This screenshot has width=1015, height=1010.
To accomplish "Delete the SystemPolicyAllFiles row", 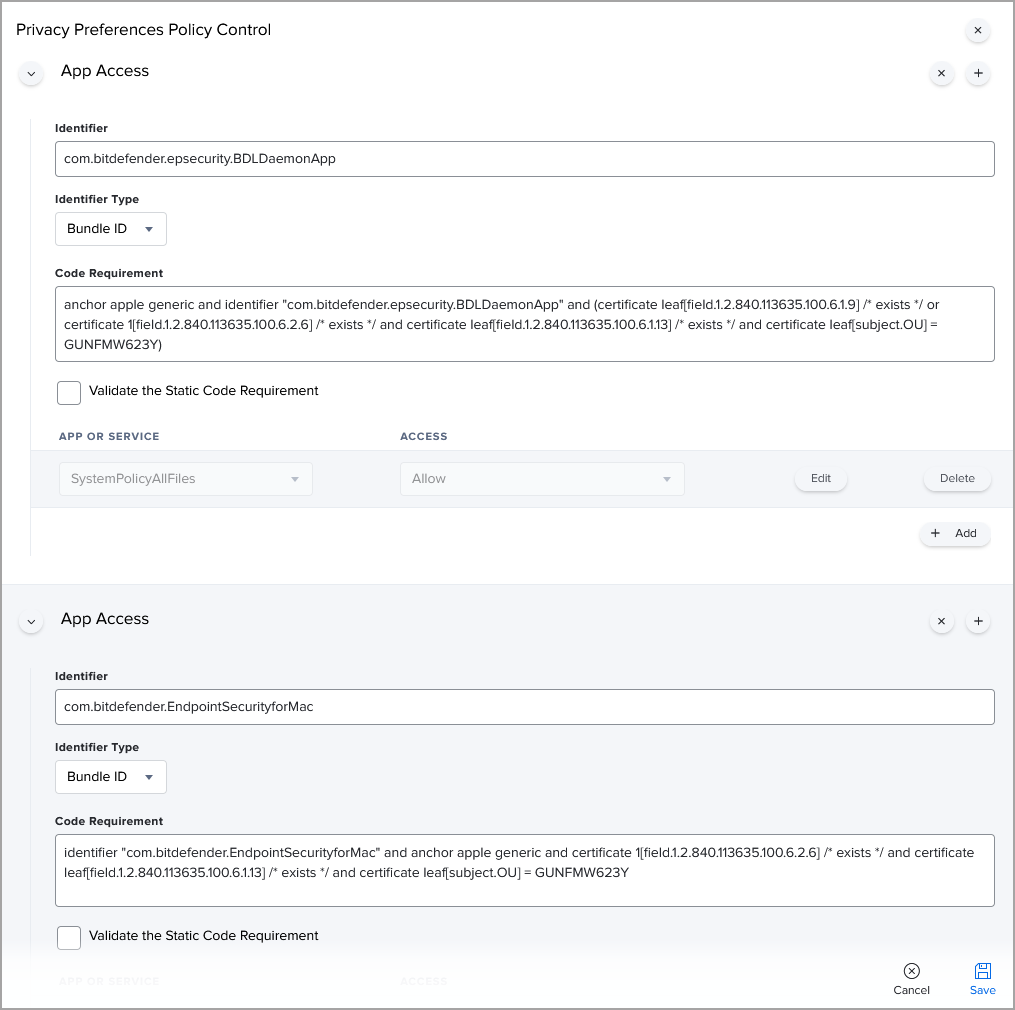I will click(956, 479).
